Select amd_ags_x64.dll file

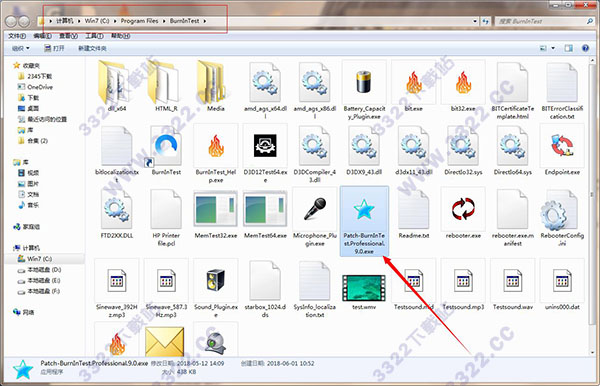[265, 90]
